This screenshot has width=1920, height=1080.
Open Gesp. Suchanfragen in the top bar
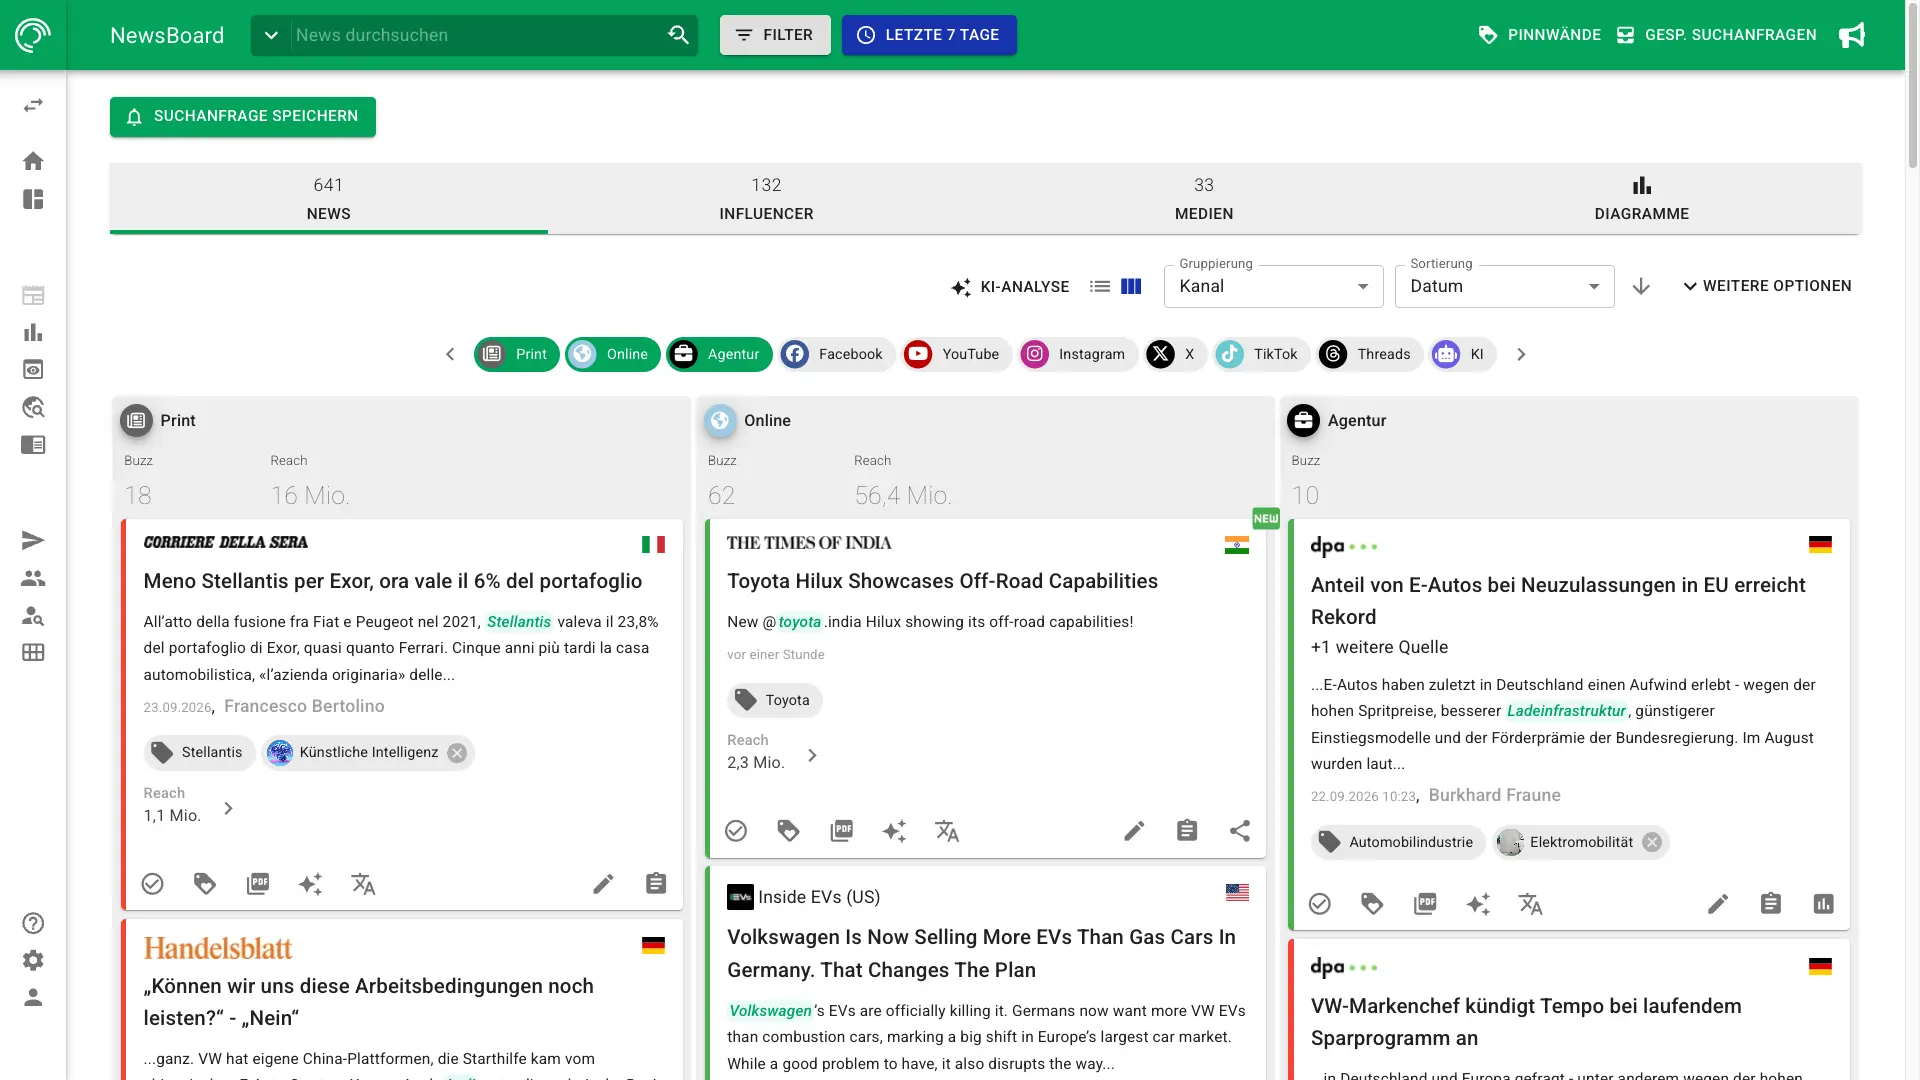click(x=1716, y=35)
